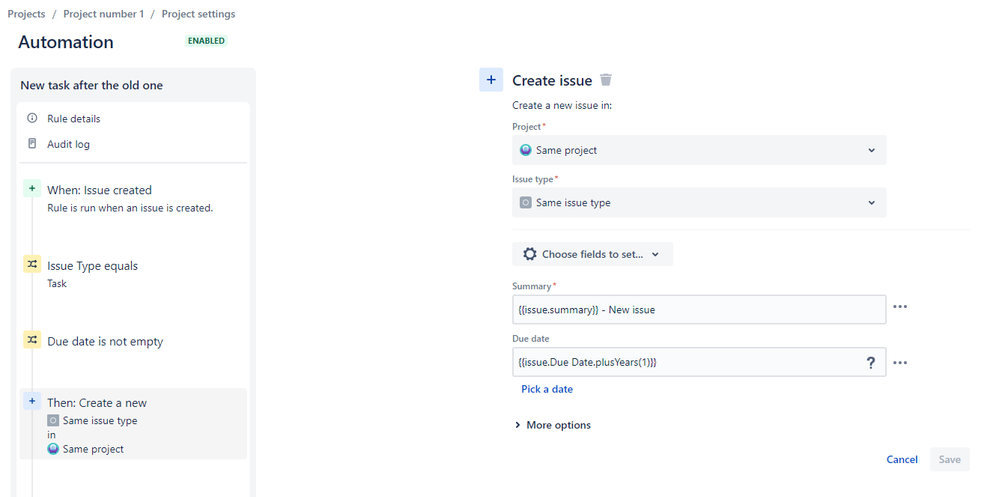Image resolution: width=999 pixels, height=497 pixels.
Task: Click the green plus trigger icon for Issue created
Action: click(32, 189)
